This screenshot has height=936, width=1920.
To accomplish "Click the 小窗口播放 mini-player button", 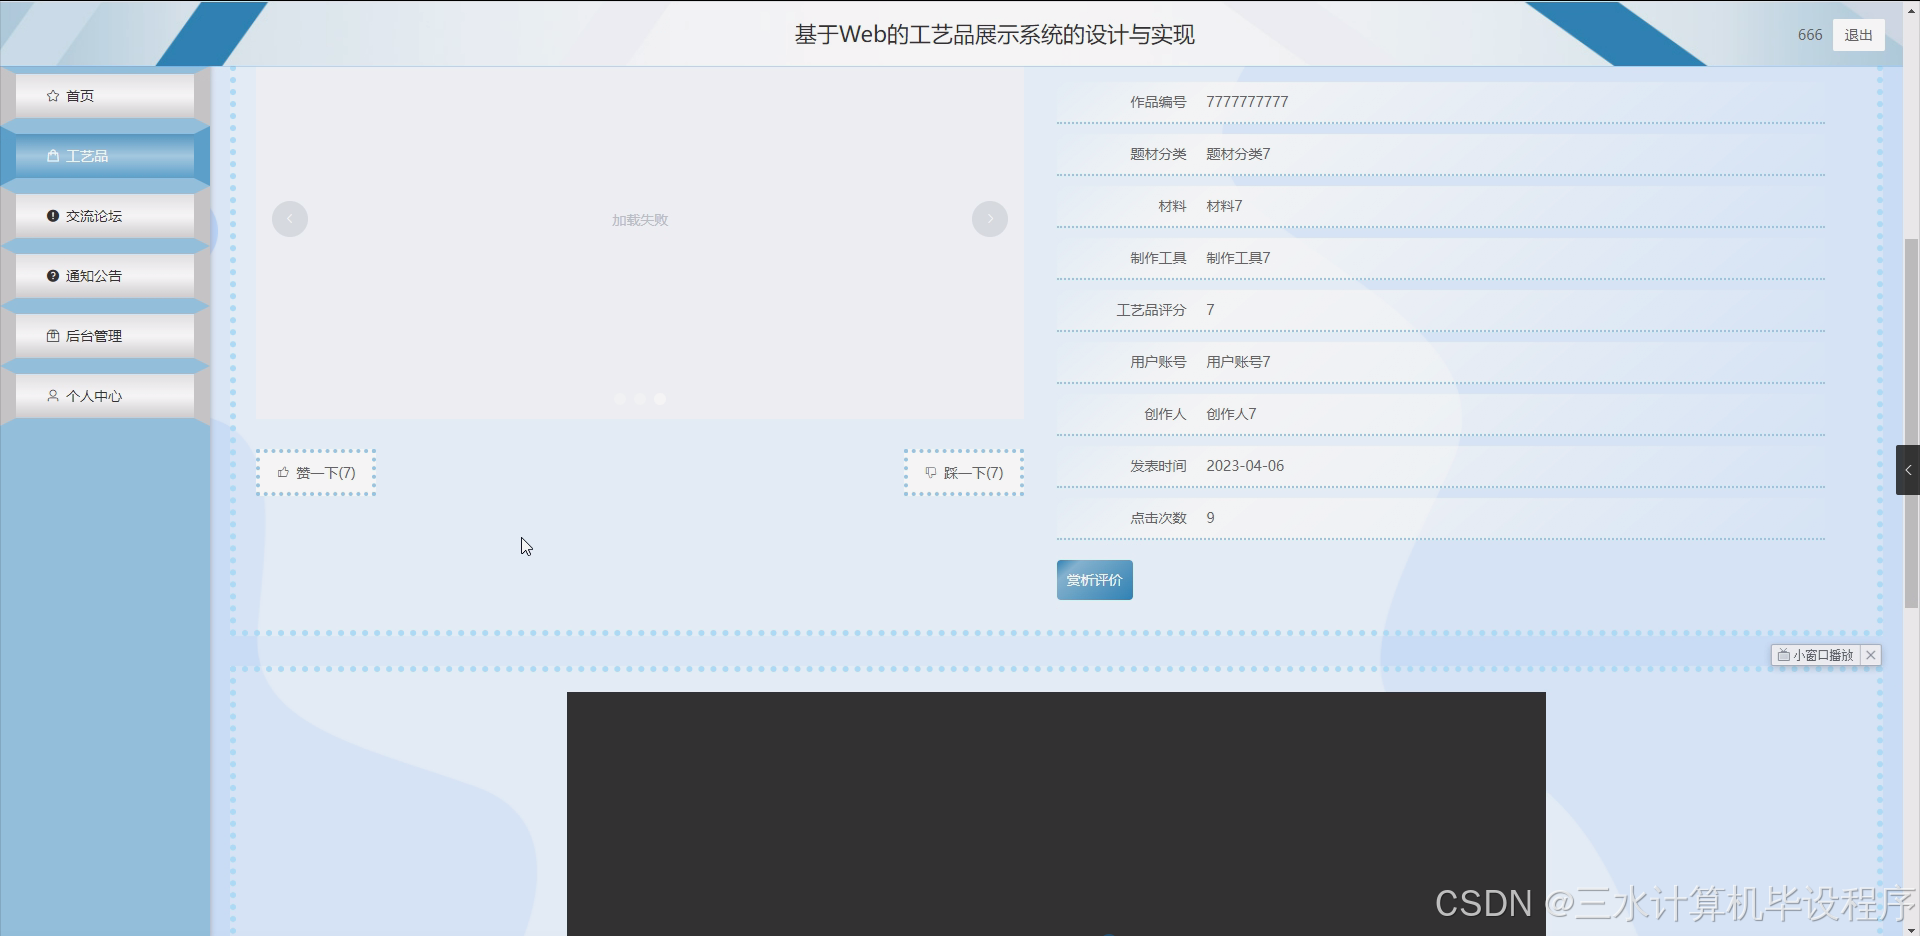I will point(1816,655).
